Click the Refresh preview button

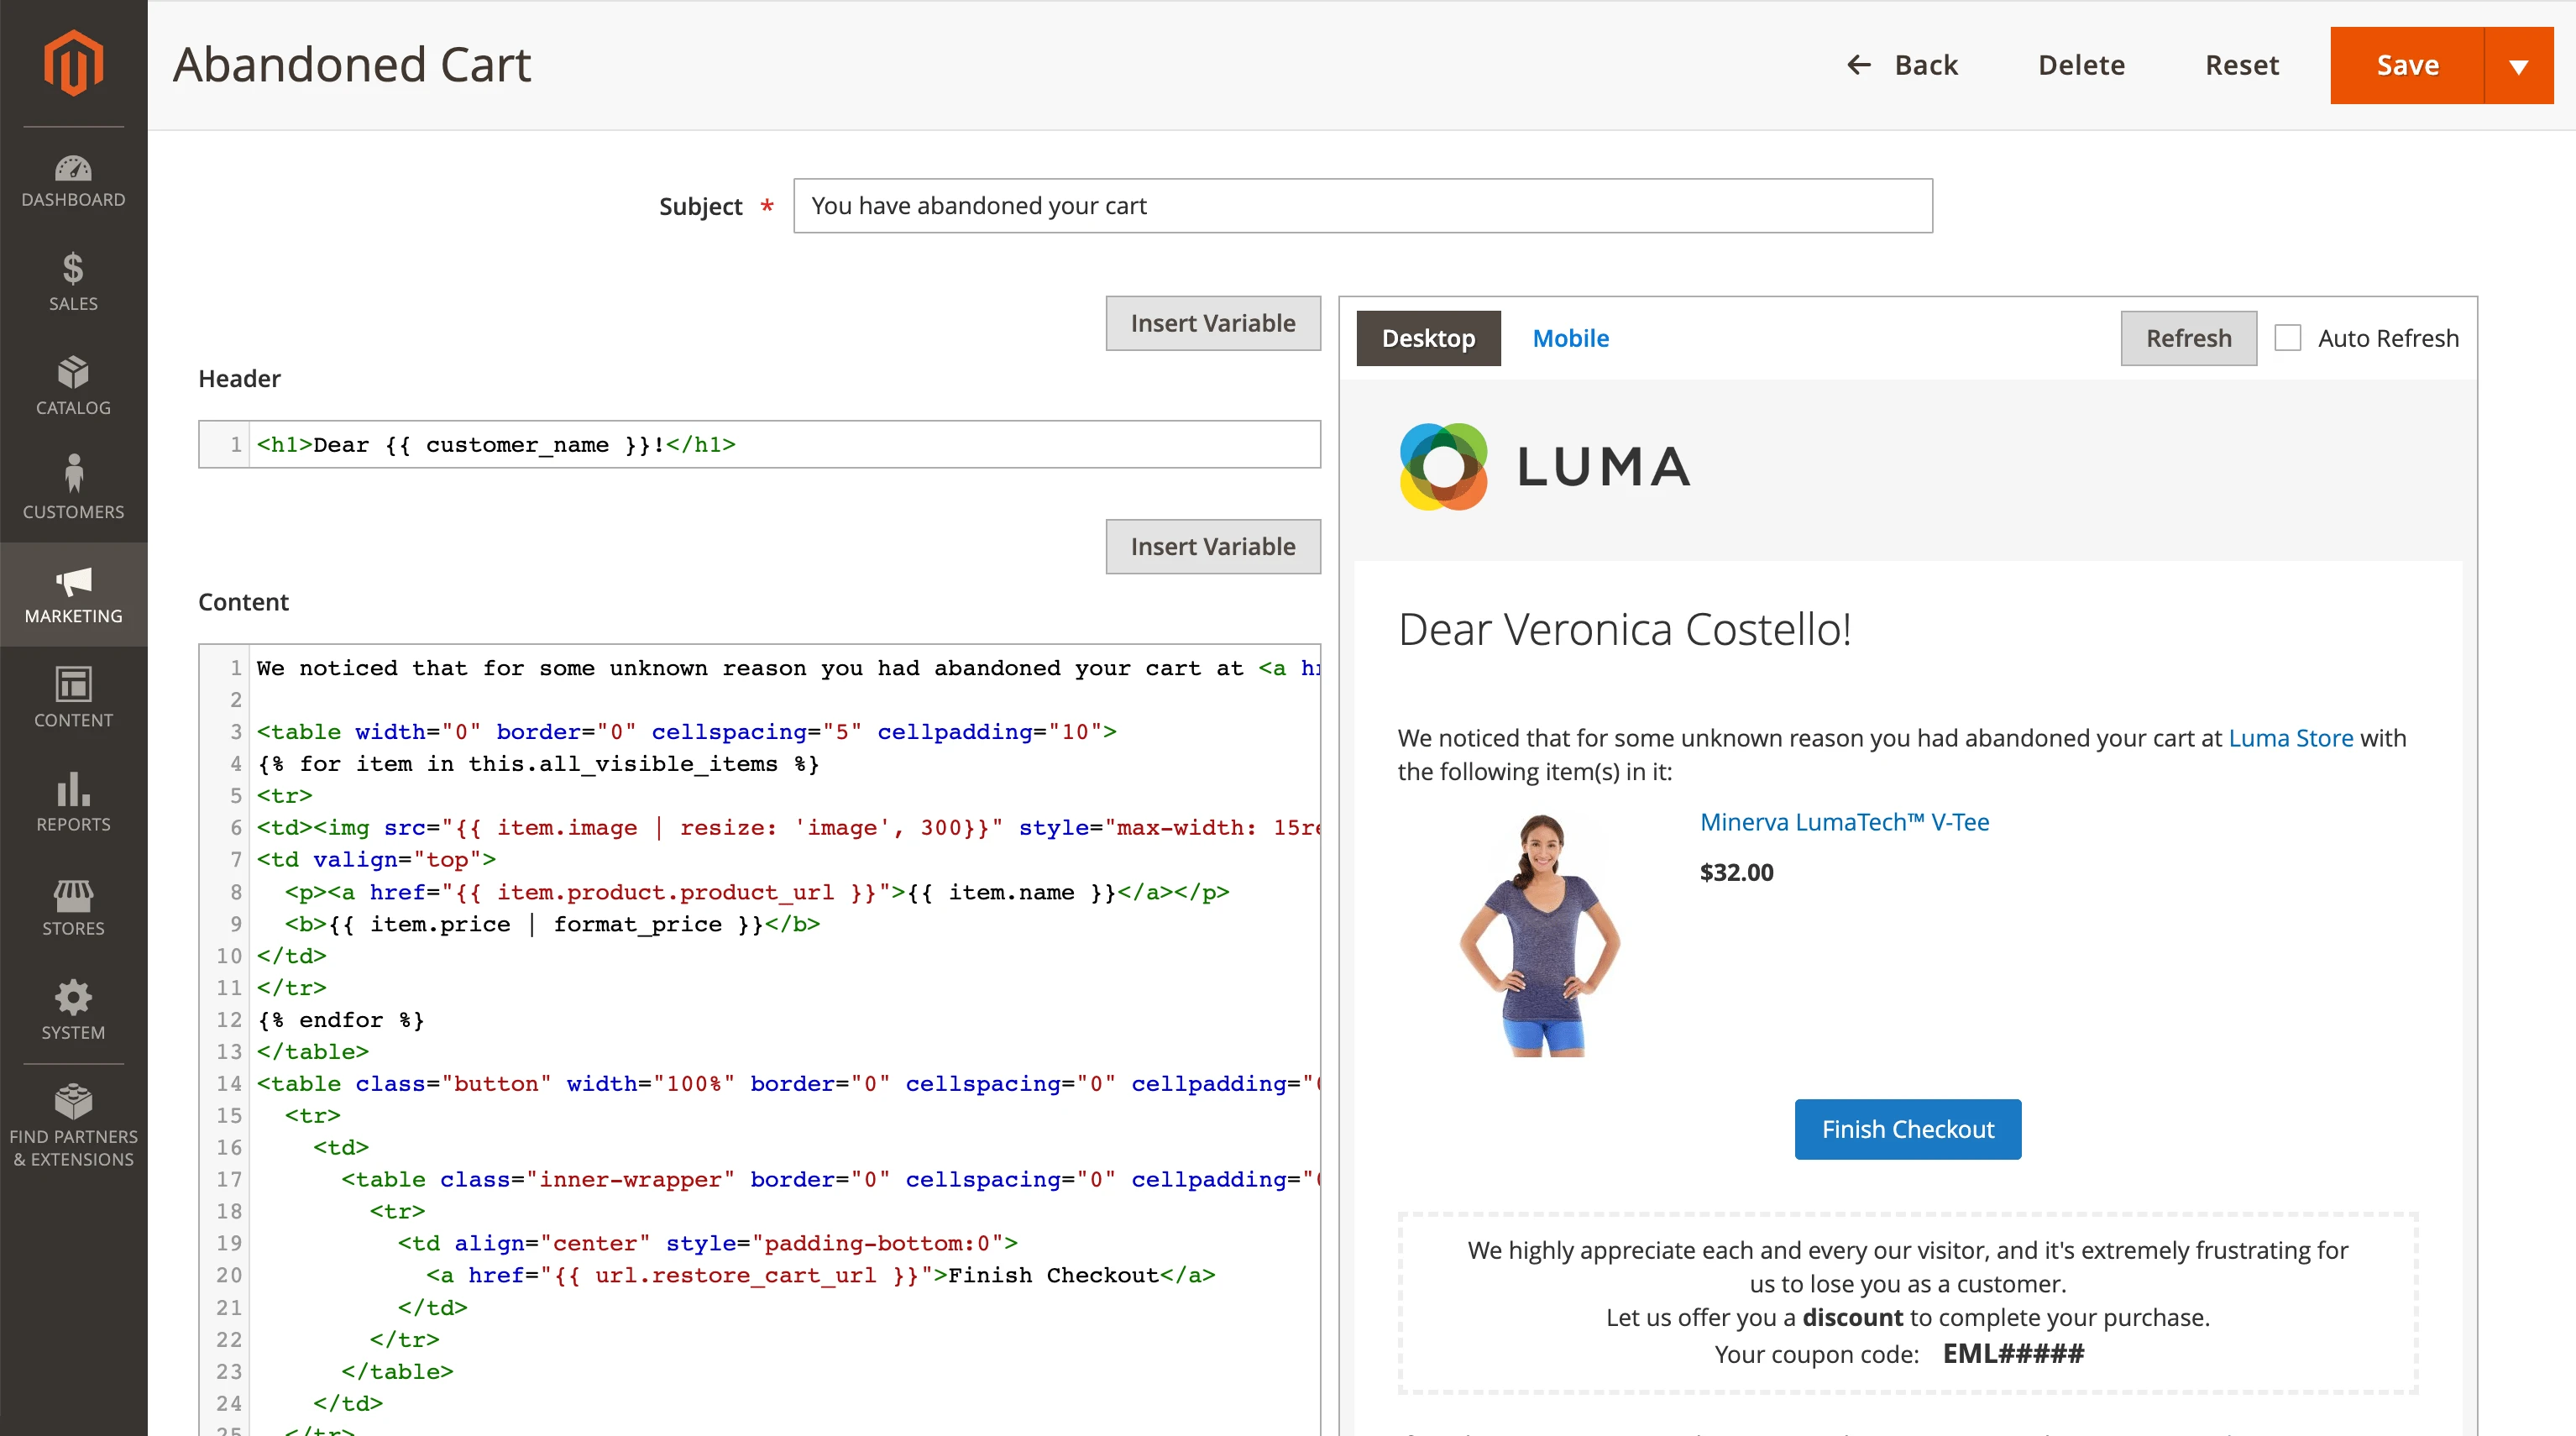[2188, 338]
